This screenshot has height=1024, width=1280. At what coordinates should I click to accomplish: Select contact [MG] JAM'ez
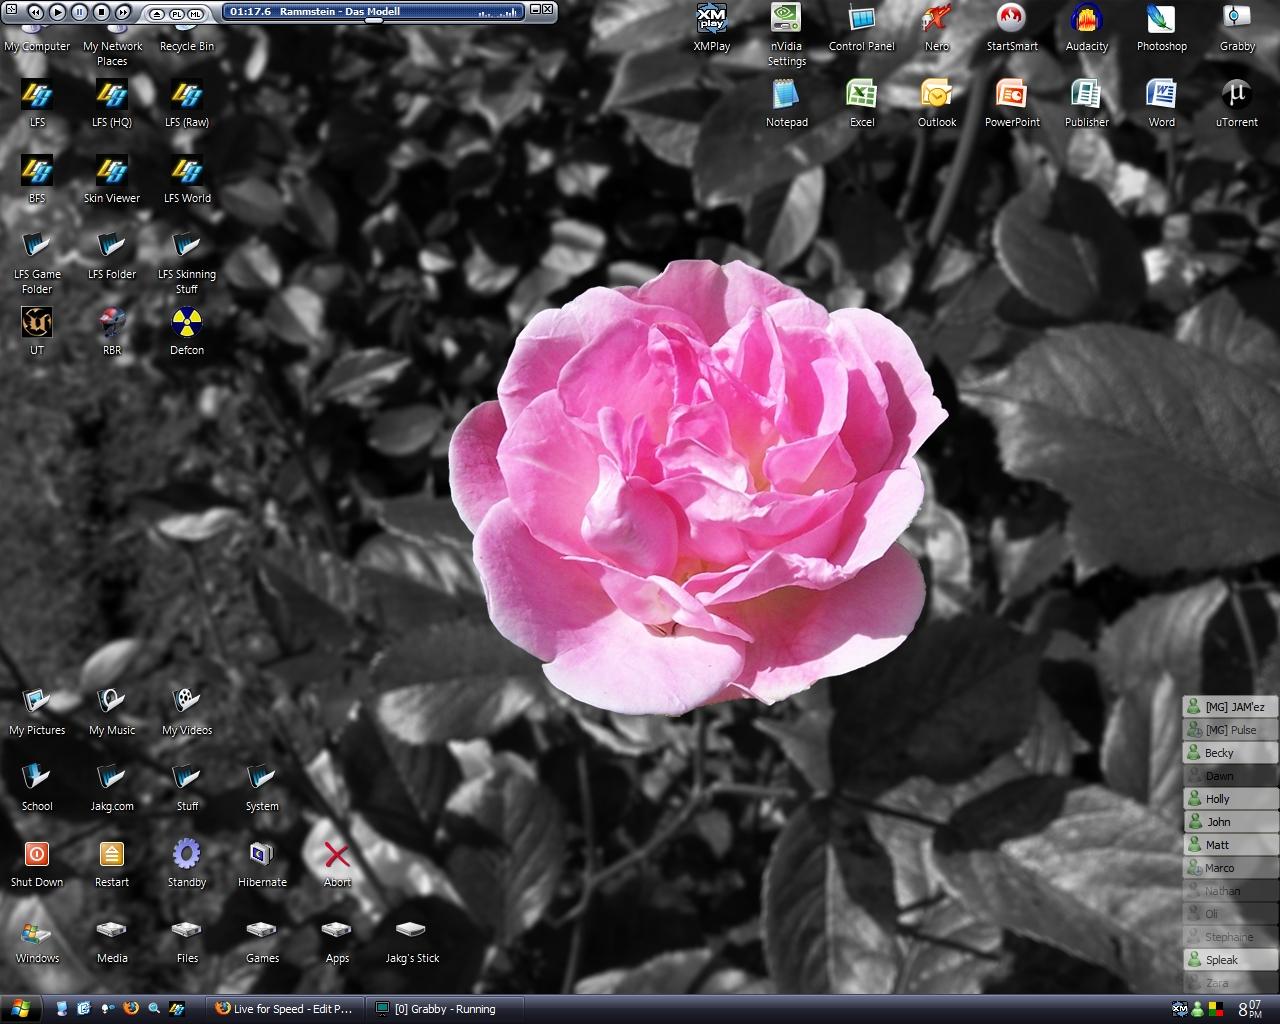(1230, 707)
